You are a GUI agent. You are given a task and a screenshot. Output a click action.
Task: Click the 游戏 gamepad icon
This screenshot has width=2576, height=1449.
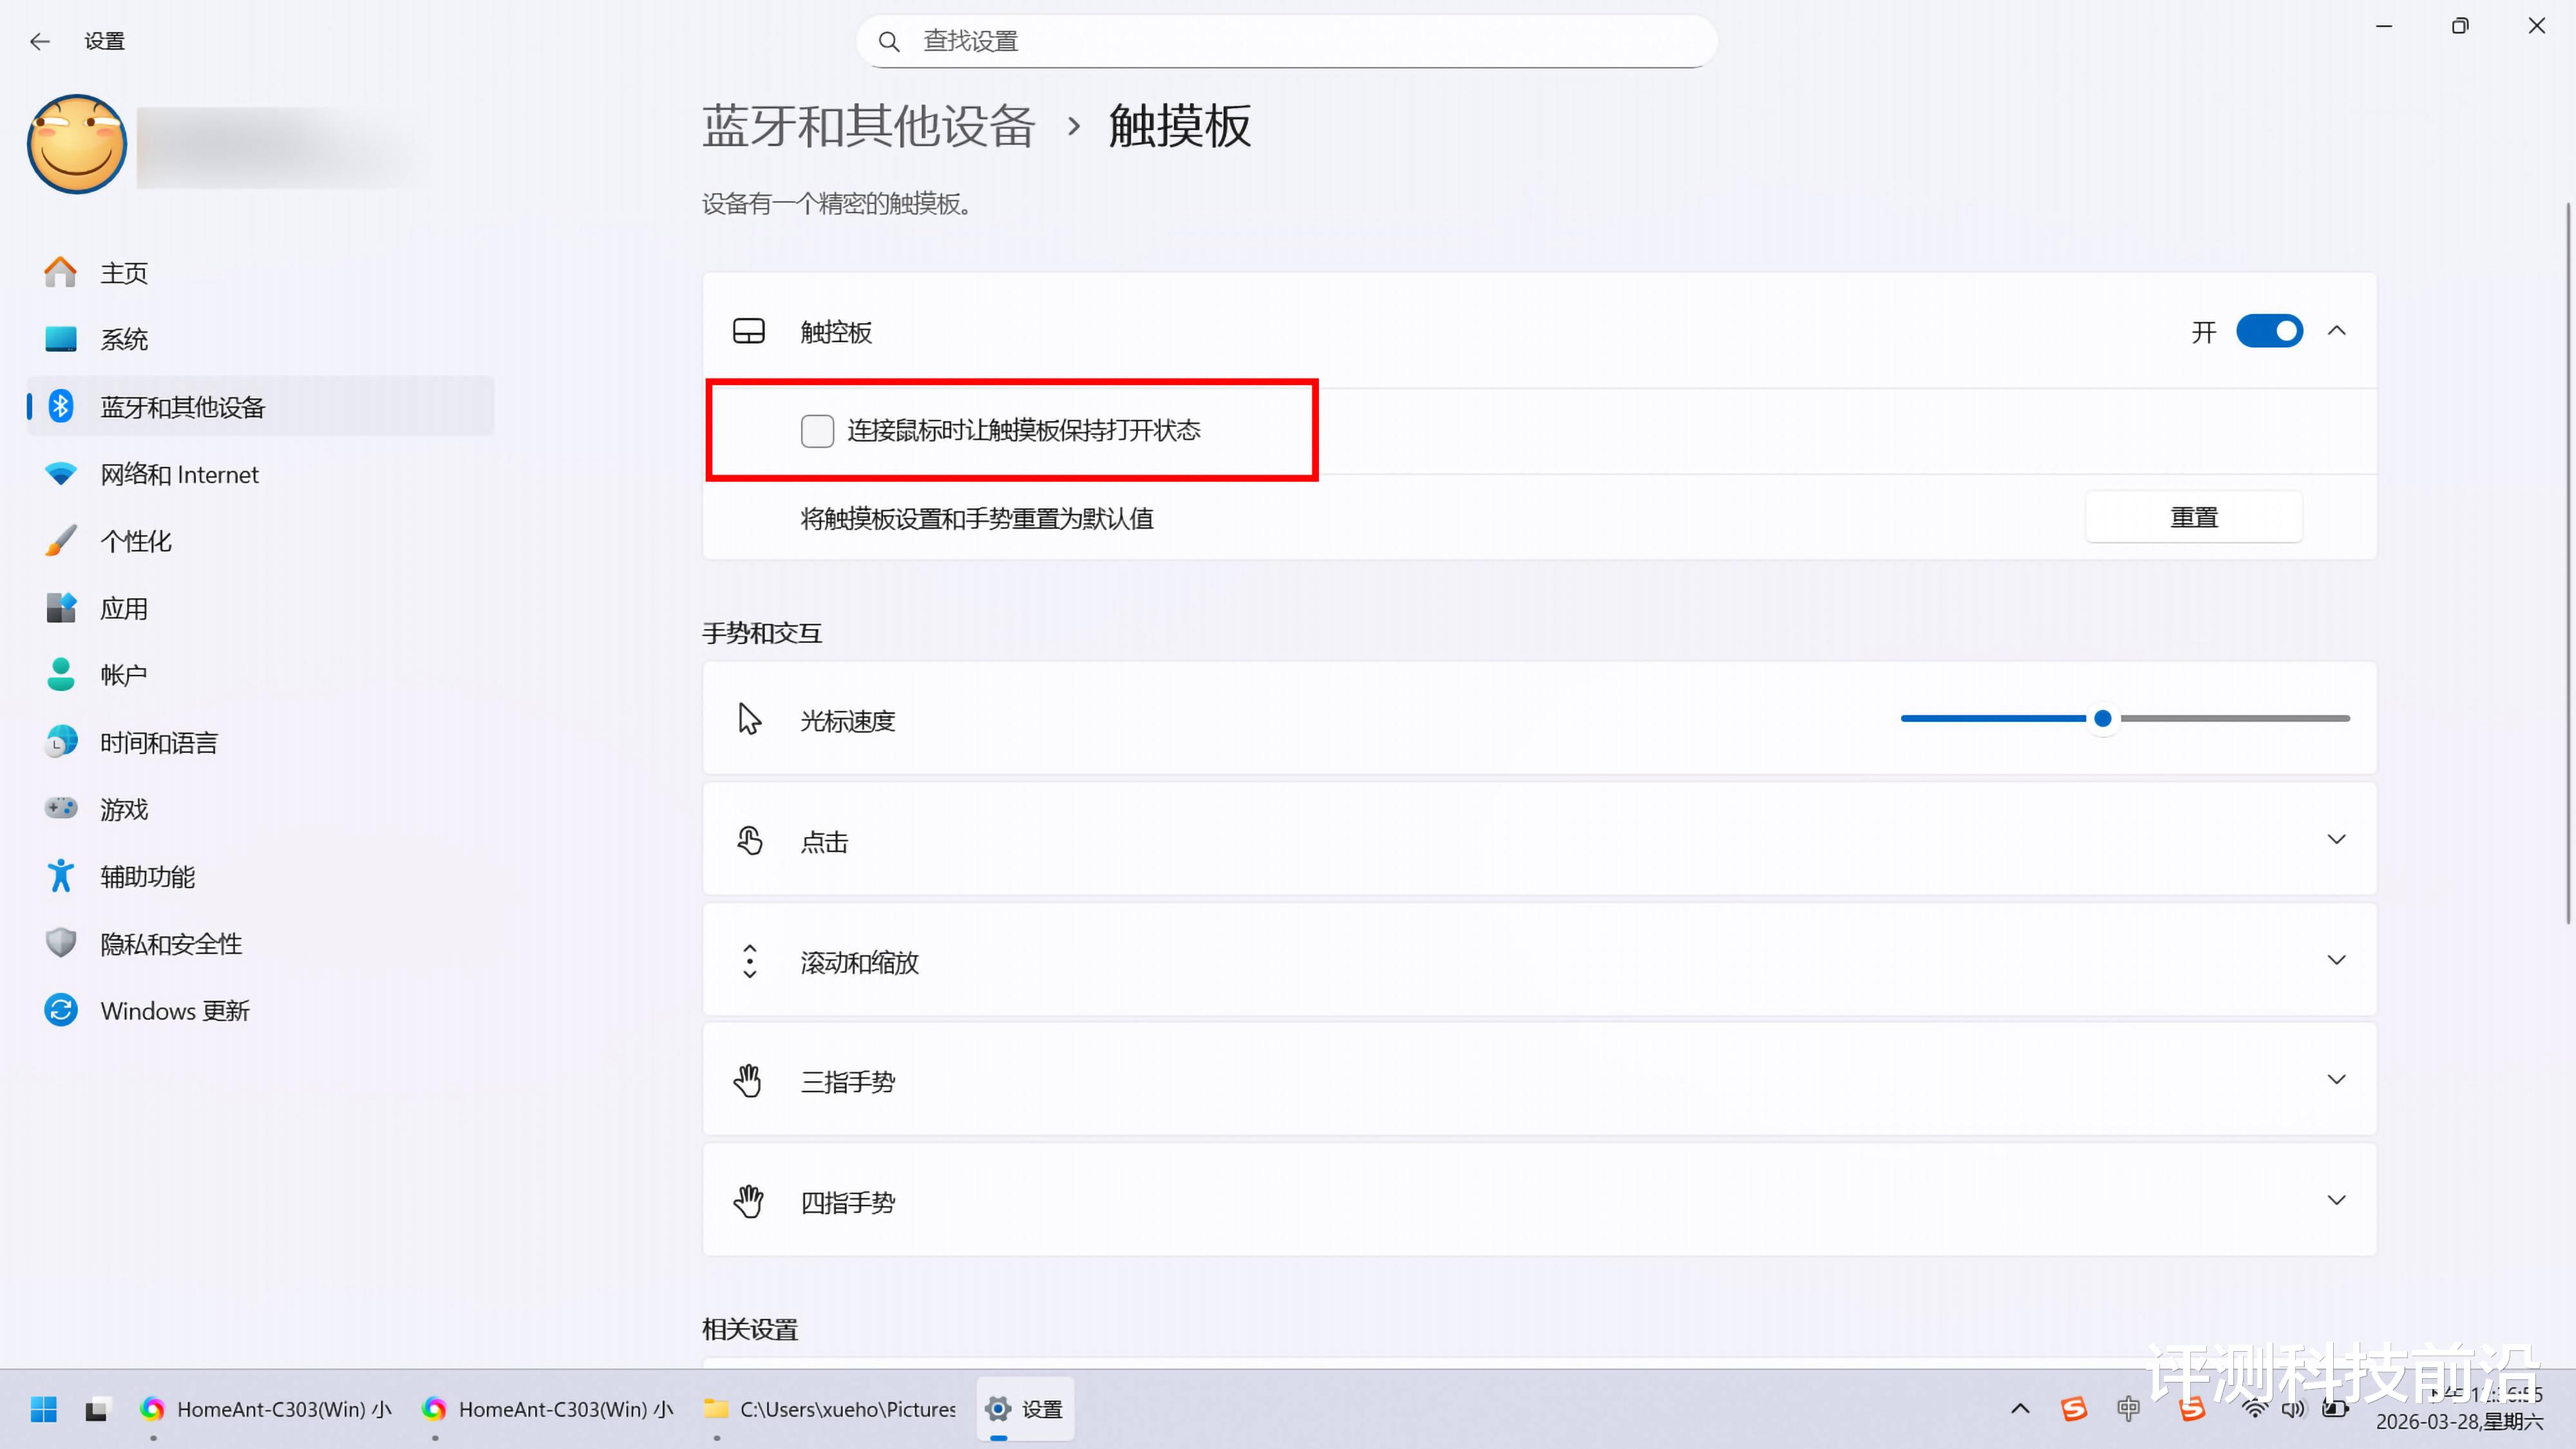coord(61,808)
